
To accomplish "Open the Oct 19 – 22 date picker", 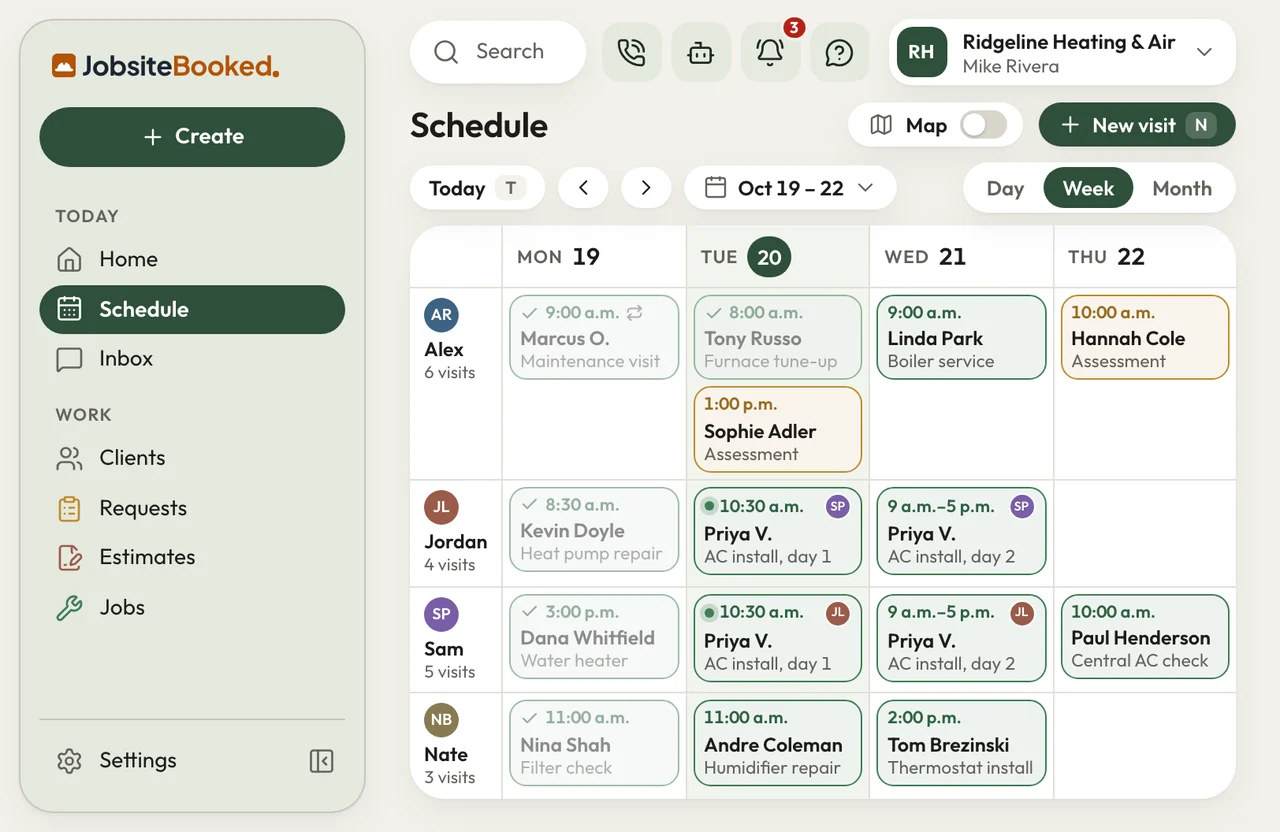I will (x=790, y=188).
